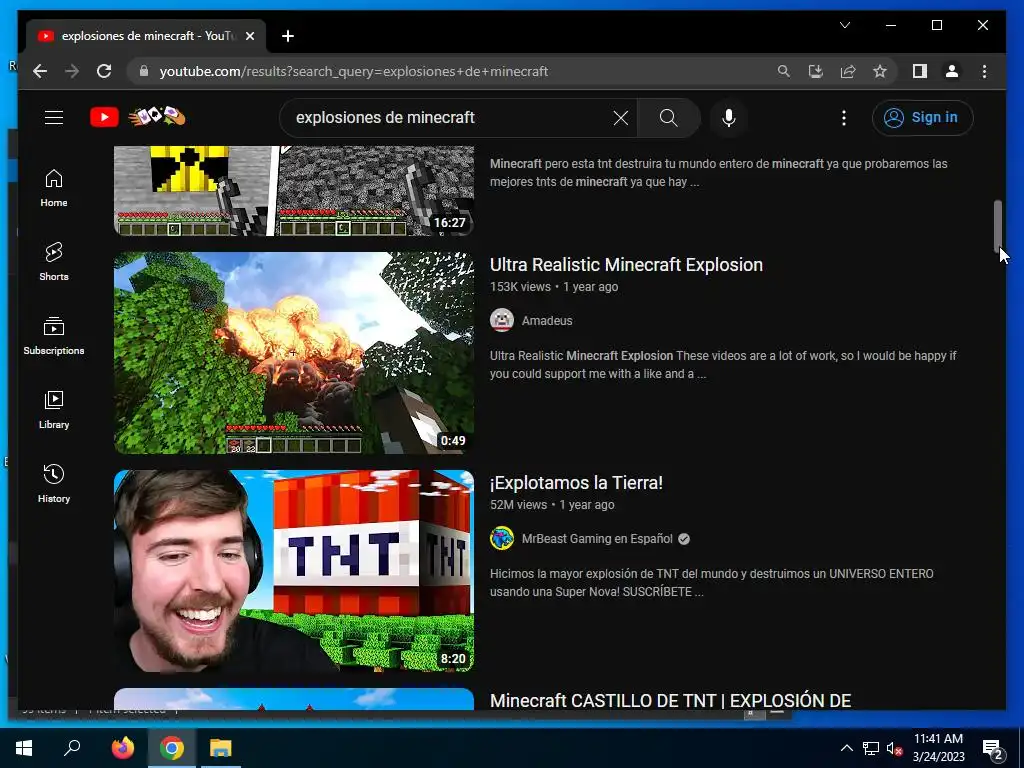
Task: Open YouTube settings three-dot menu
Action: pos(844,118)
